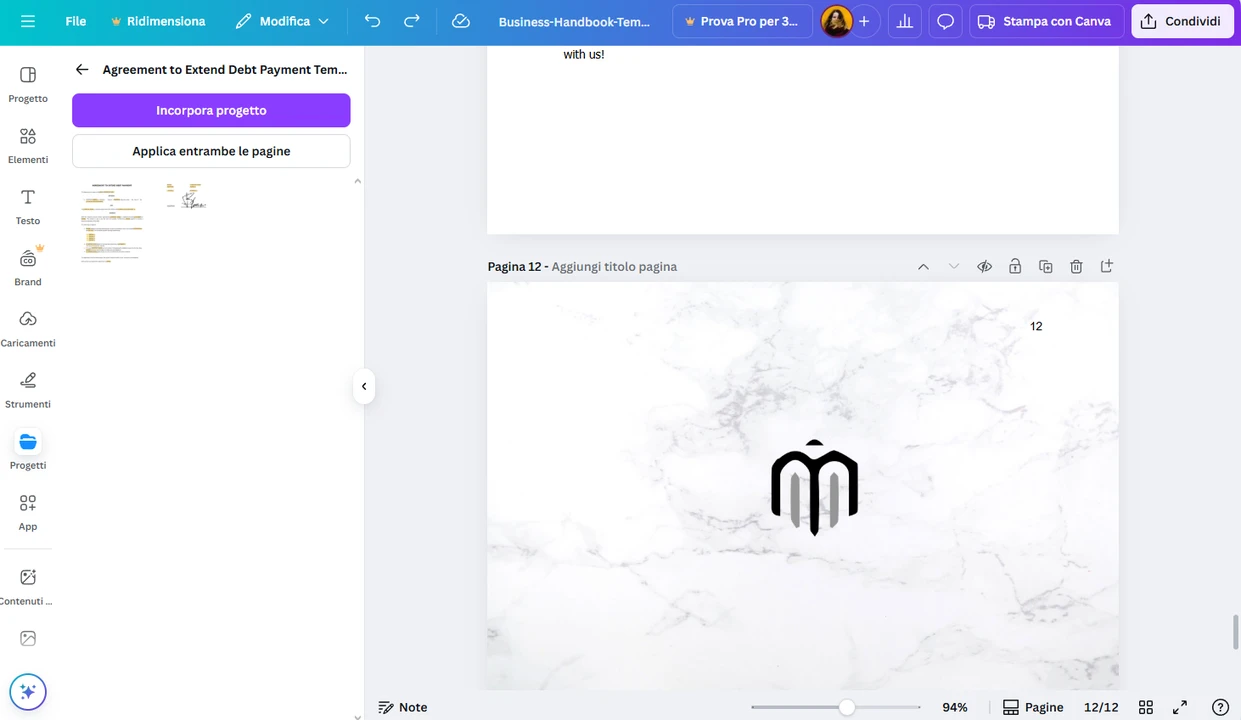The image size is (1241, 720).
Task: Open the Strumenti sidebar tab
Action: [x=28, y=390]
